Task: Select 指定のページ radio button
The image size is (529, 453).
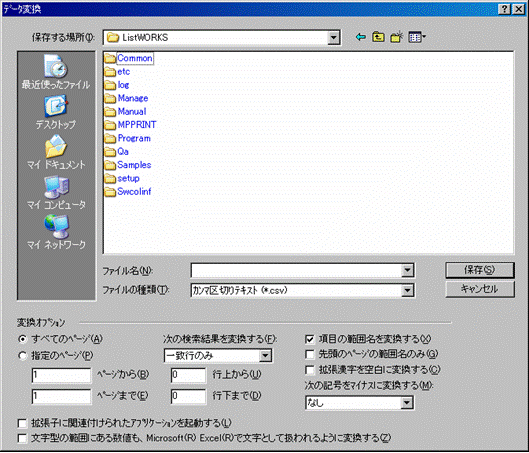Action: tap(22, 356)
